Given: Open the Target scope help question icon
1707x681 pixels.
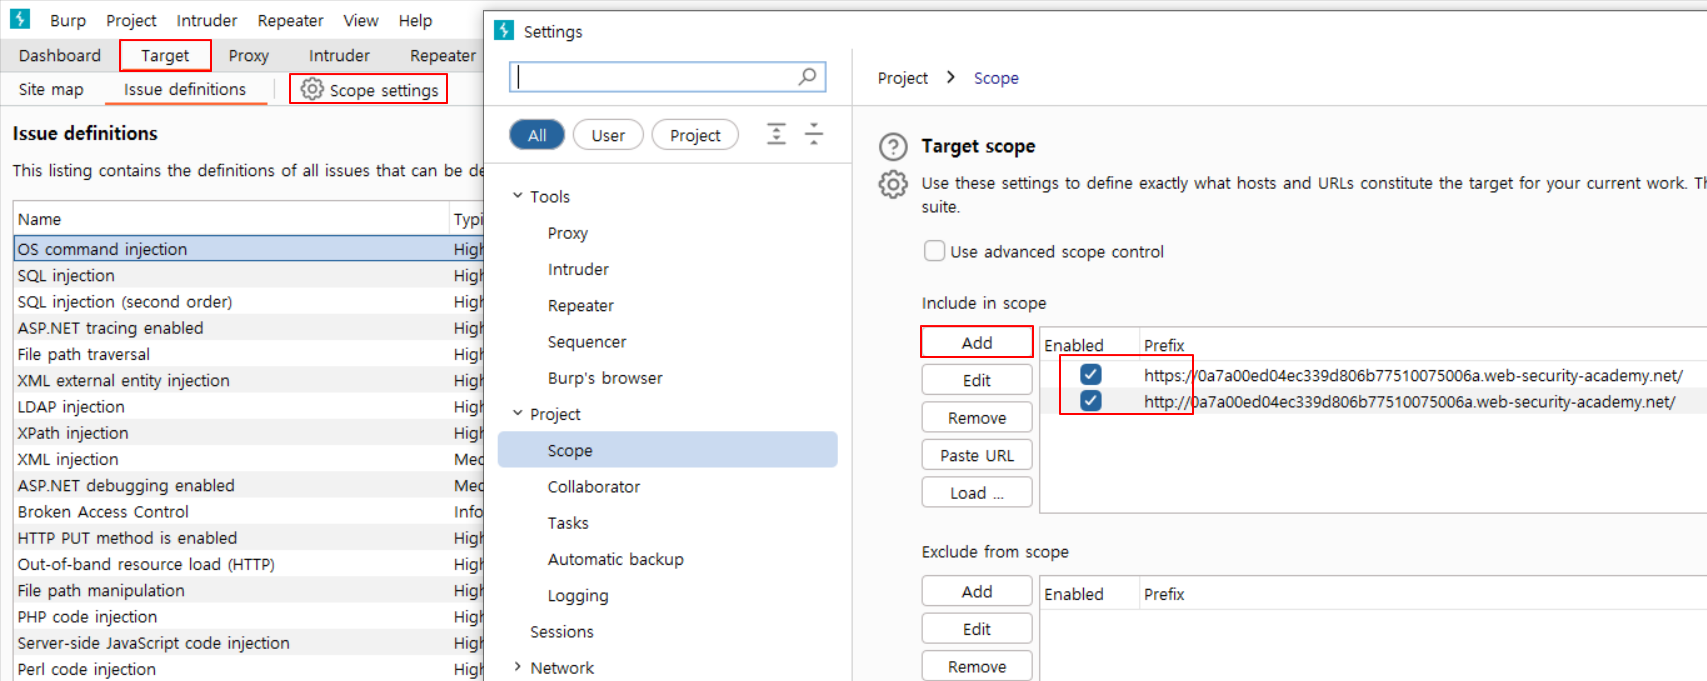Looking at the screenshot, I should tap(893, 147).
